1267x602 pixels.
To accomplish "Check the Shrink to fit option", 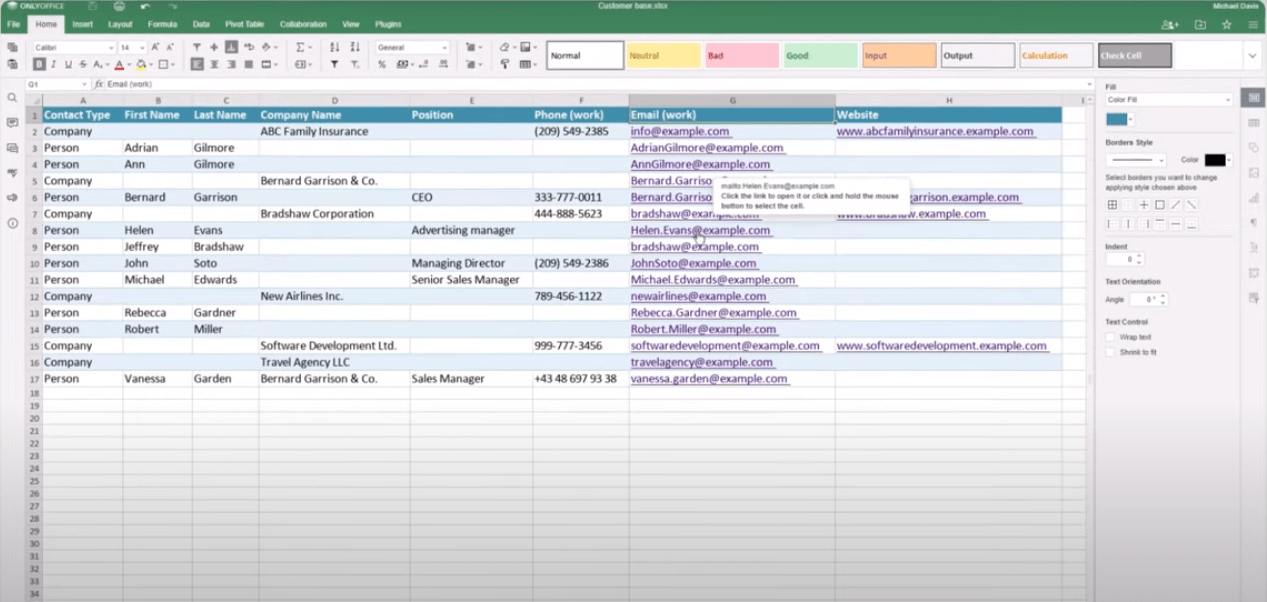I will pyautogui.click(x=1110, y=352).
